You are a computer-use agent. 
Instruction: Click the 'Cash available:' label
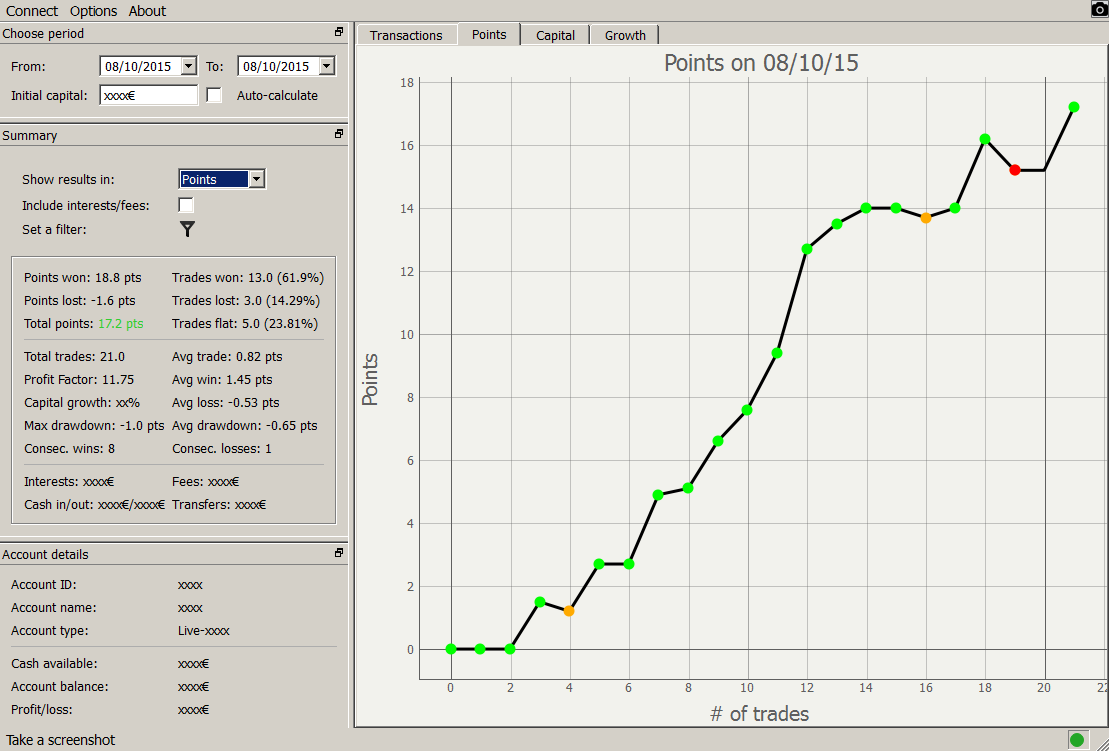[x=54, y=664]
